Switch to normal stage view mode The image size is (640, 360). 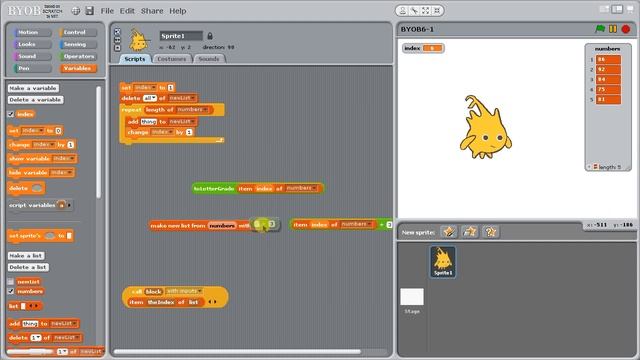coord(617,9)
